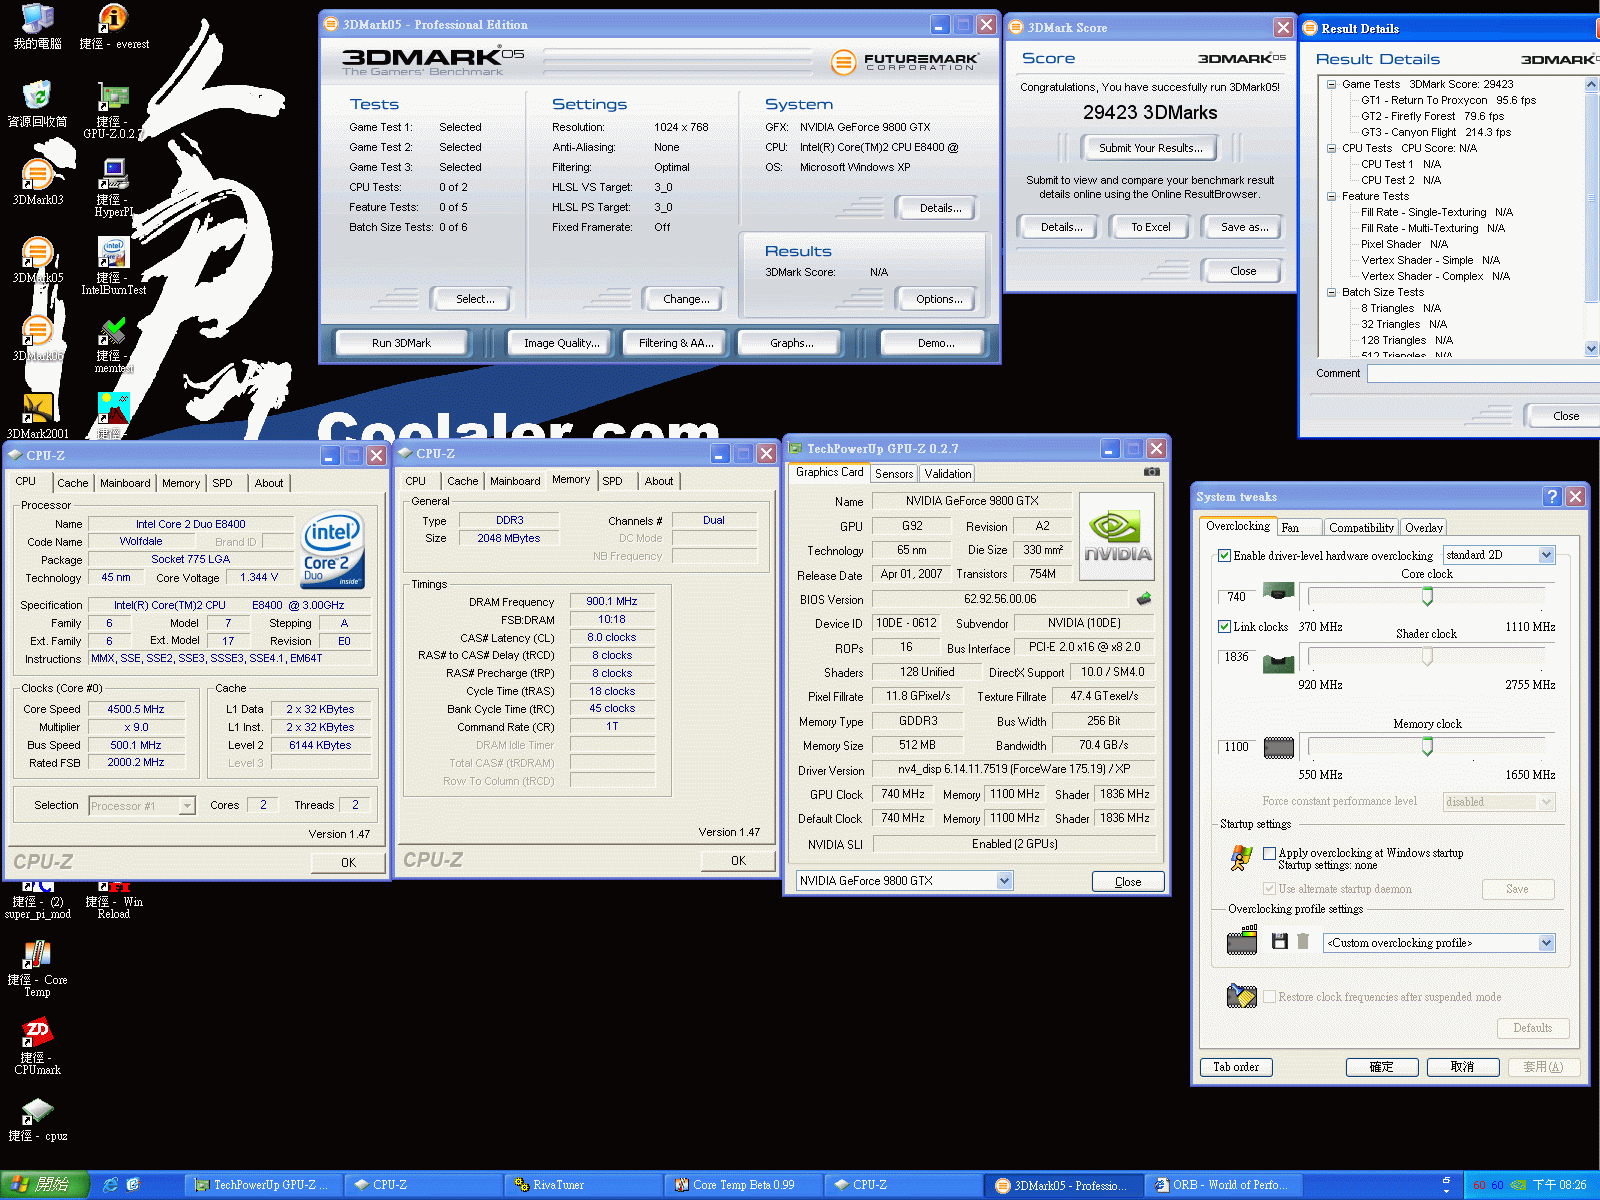Click the Filtering & AA button
1600x1200 pixels.
(676, 343)
